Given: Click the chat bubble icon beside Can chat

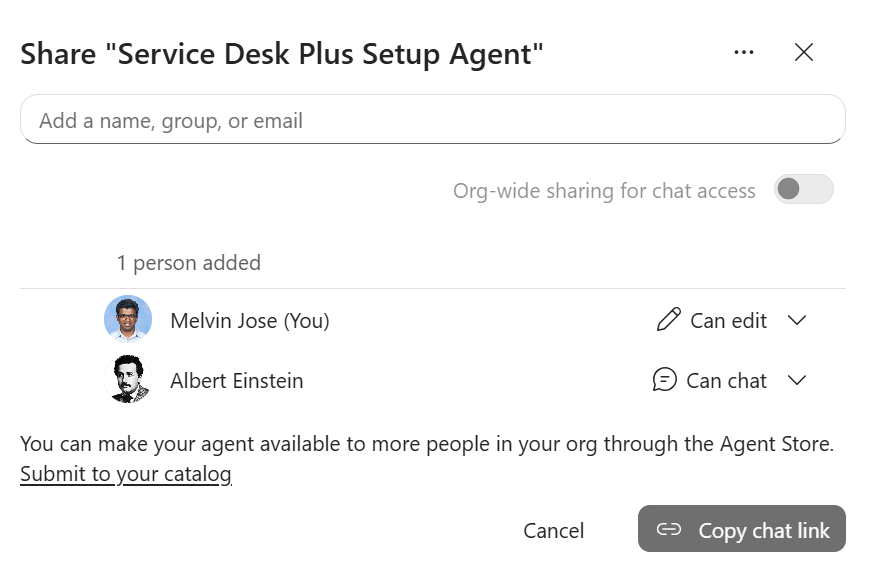Looking at the screenshot, I should click(665, 380).
